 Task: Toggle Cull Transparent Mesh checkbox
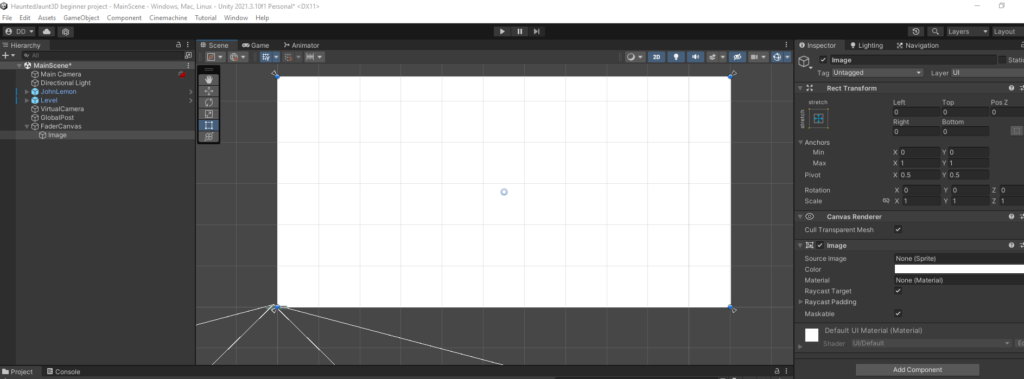click(x=898, y=230)
